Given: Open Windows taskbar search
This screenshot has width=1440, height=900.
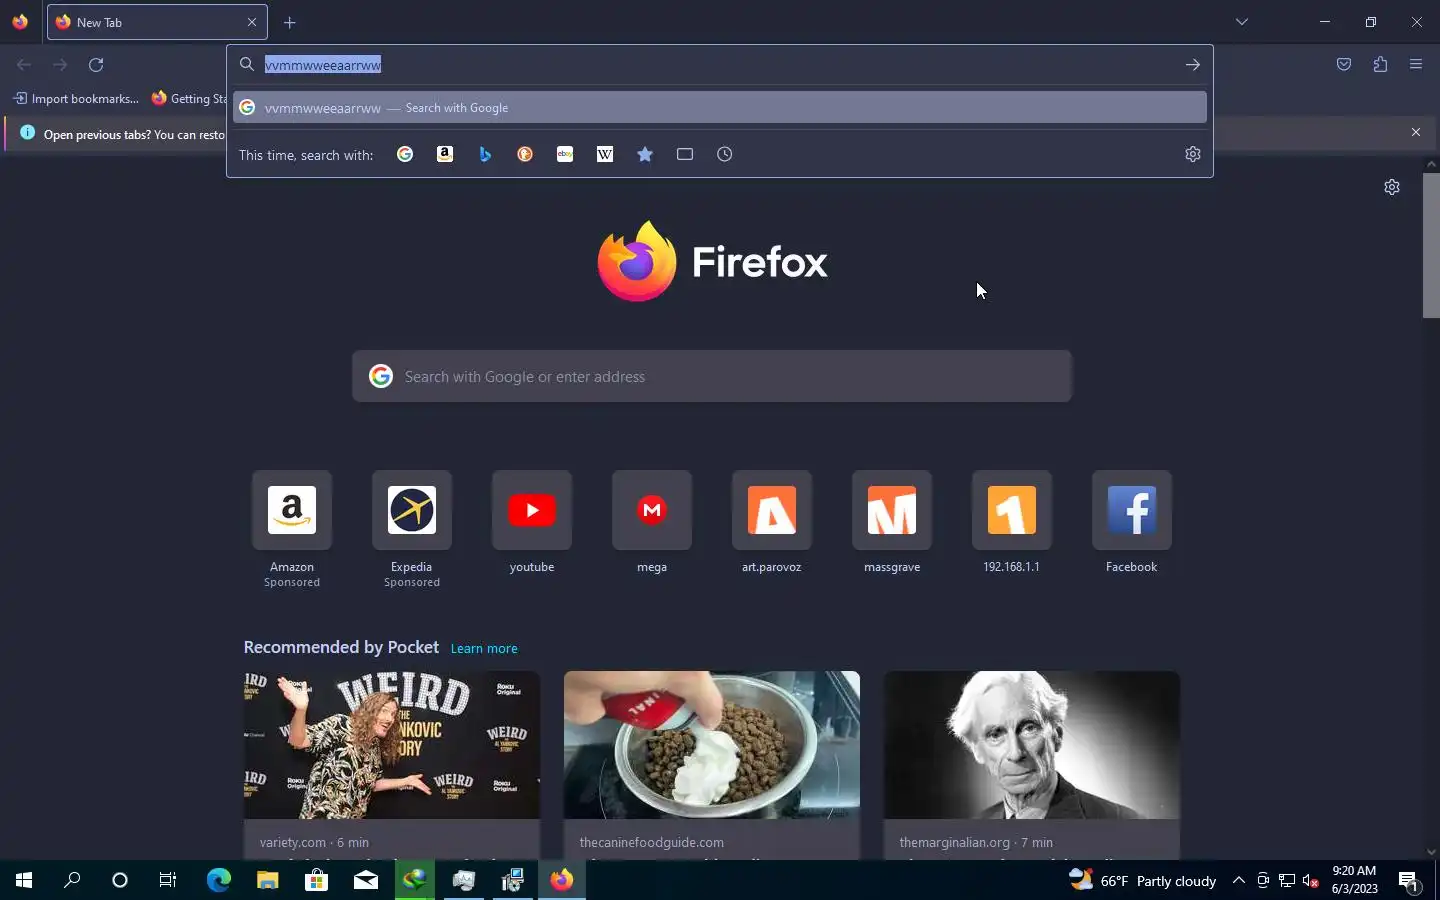Looking at the screenshot, I should tap(72, 880).
